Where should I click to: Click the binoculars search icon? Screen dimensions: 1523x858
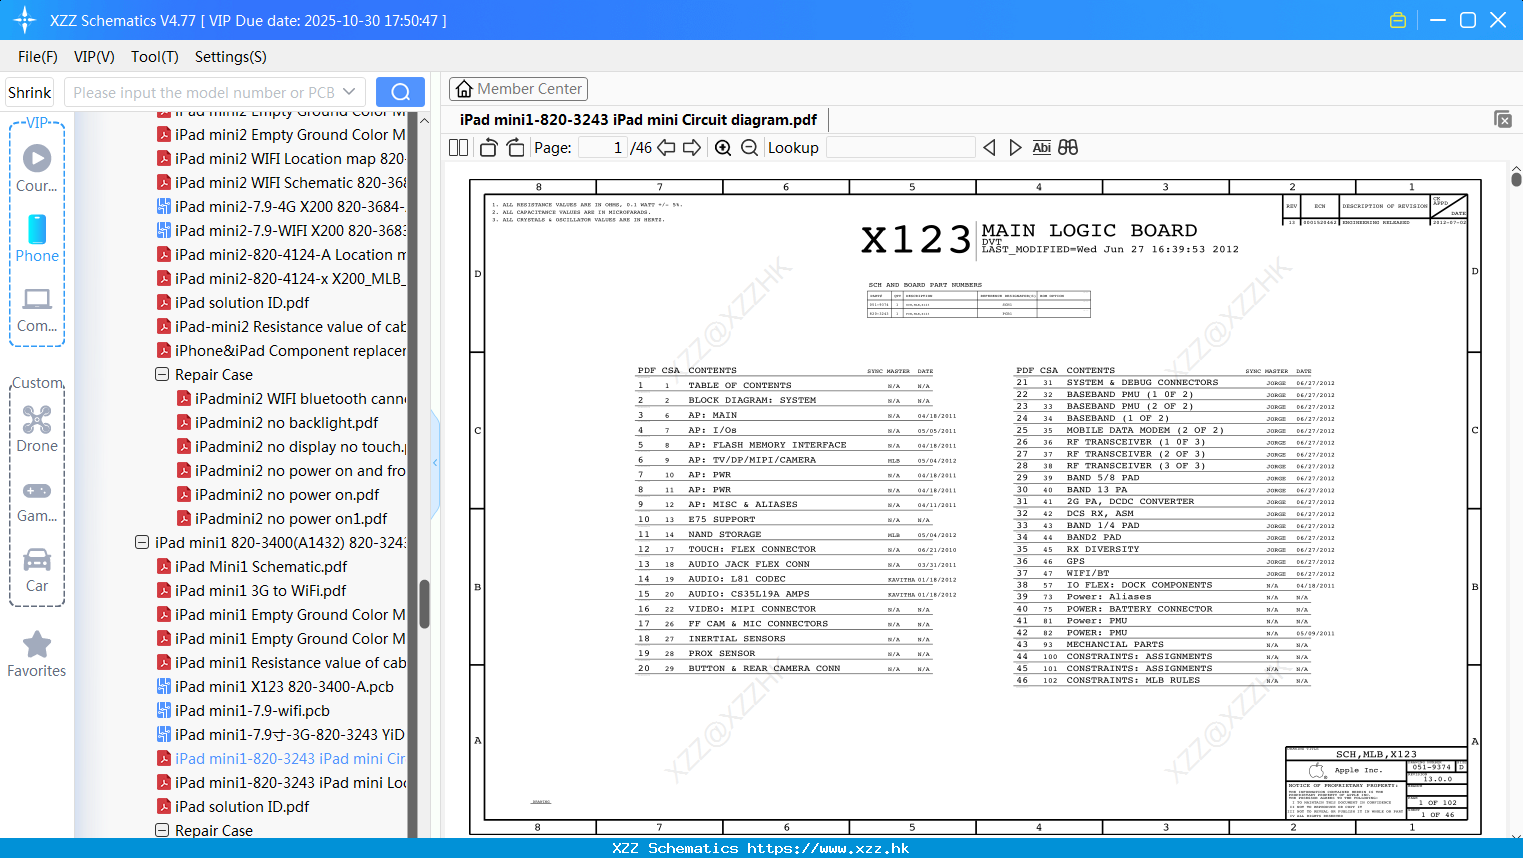(x=1068, y=147)
